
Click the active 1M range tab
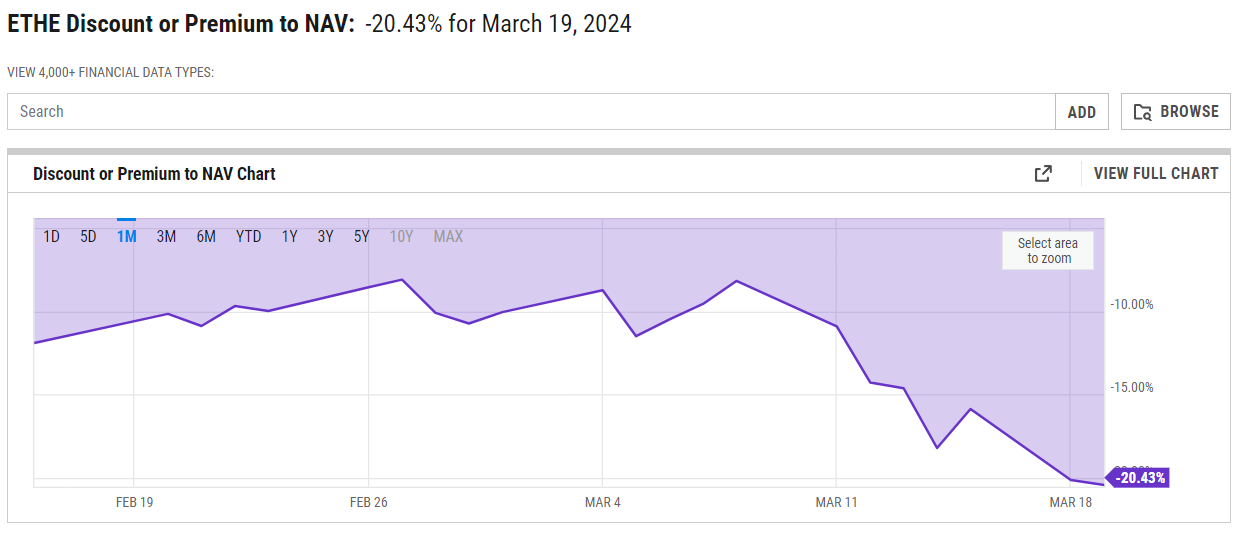click(127, 237)
